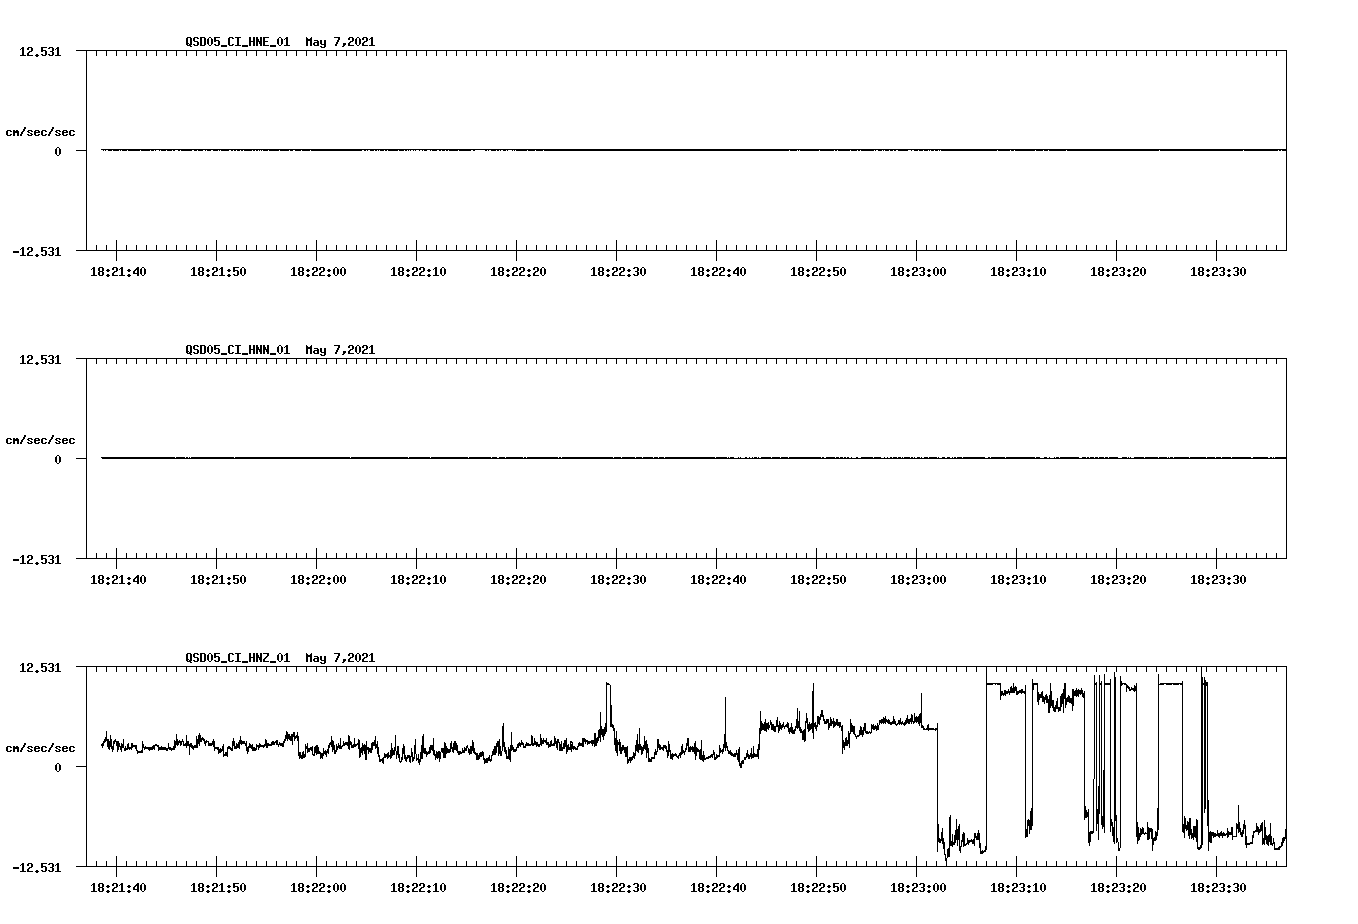Select the May 7,2021 date label on top plot
The image size is (1358, 924).
click(x=340, y=42)
